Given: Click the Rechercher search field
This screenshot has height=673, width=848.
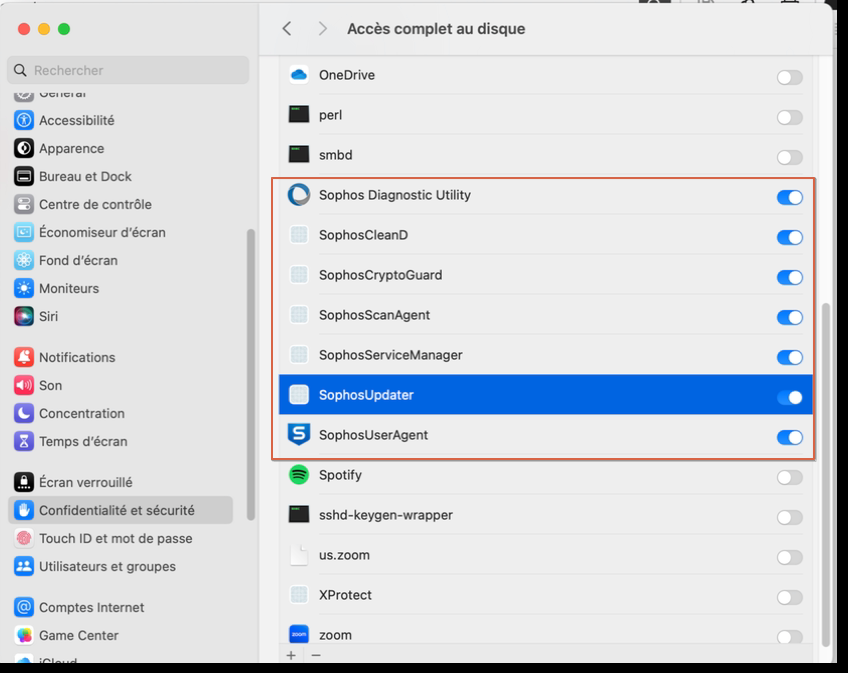Looking at the screenshot, I should [x=128, y=70].
